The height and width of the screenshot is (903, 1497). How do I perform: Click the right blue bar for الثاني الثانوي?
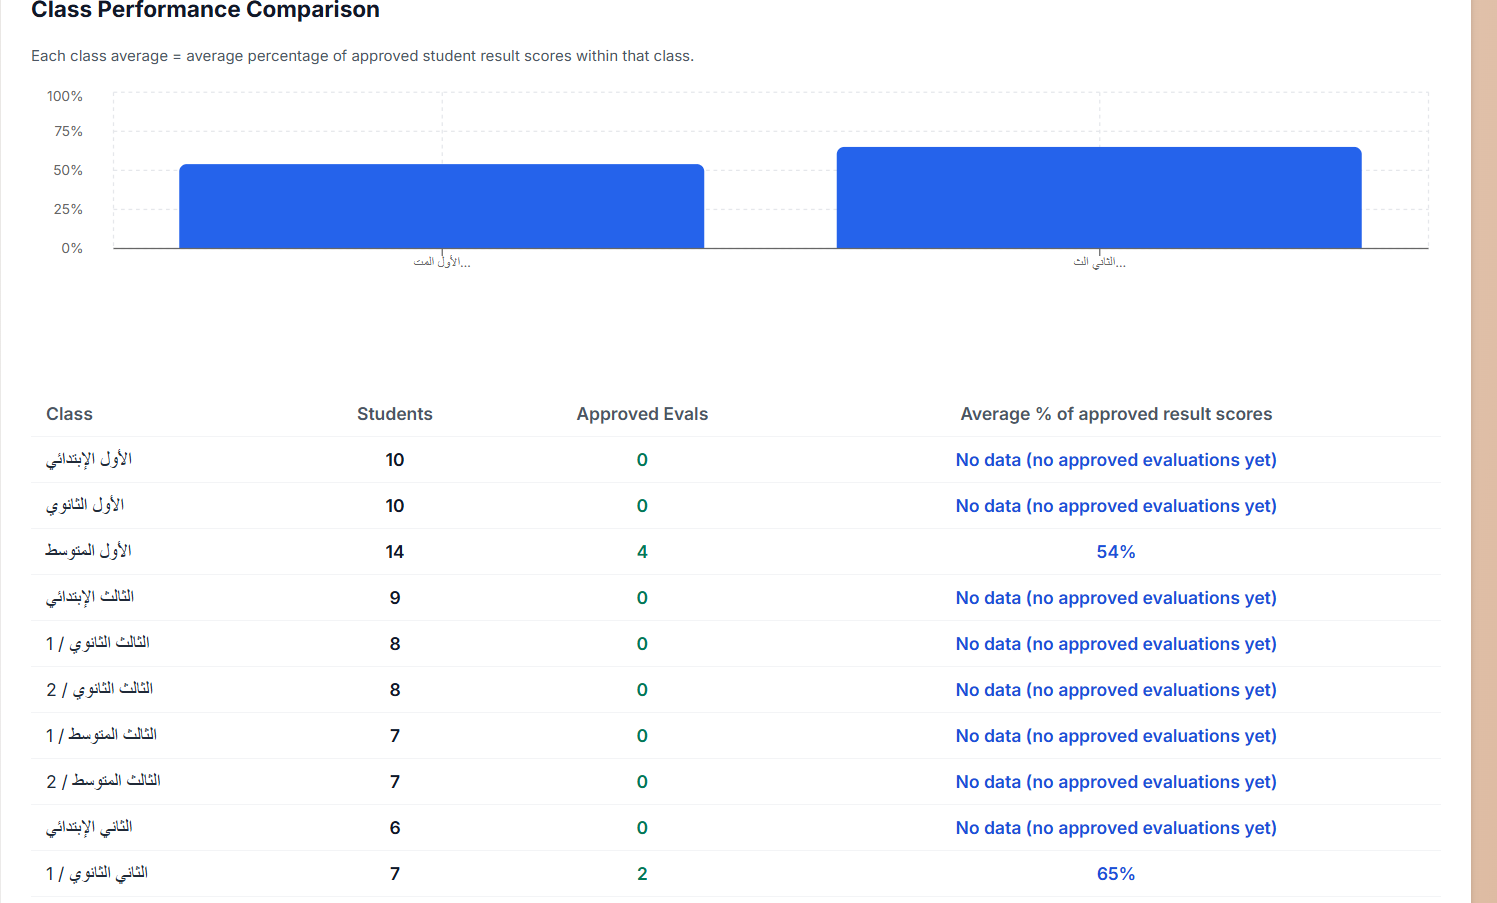[1098, 197]
